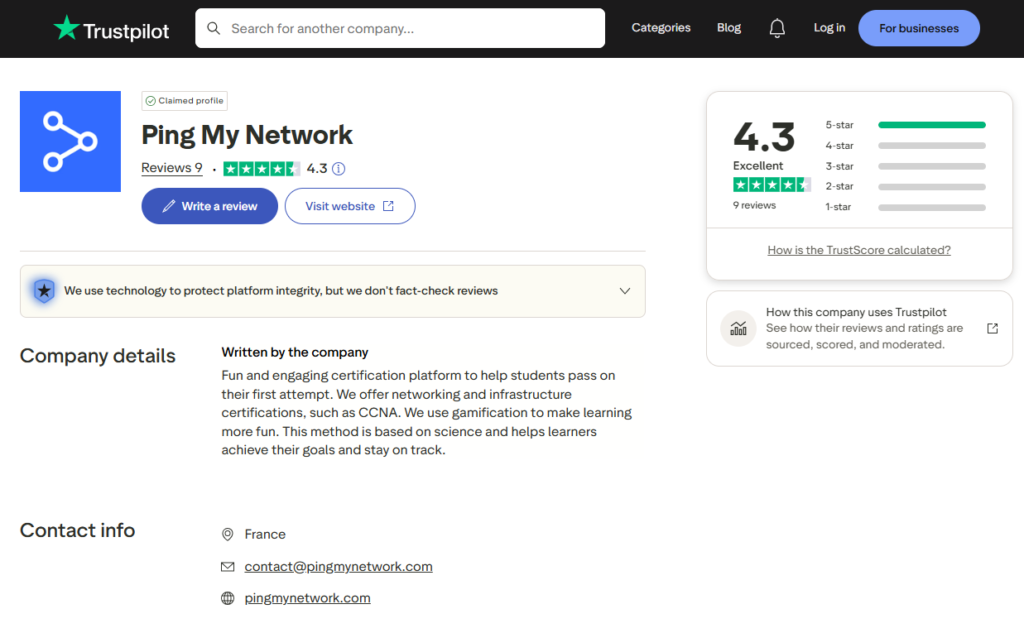Open the company reviews via Reviews 9
The width and height of the screenshot is (1024, 633).
click(171, 168)
